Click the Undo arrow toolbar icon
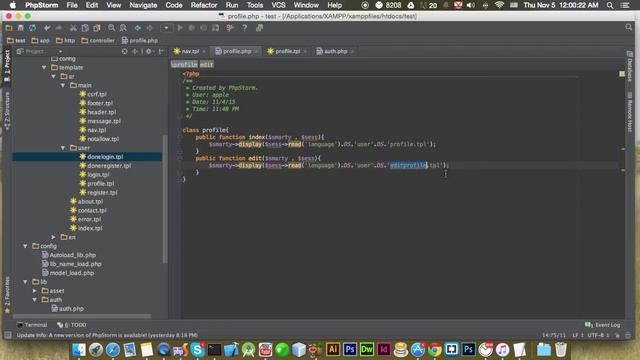 (x=47, y=28)
